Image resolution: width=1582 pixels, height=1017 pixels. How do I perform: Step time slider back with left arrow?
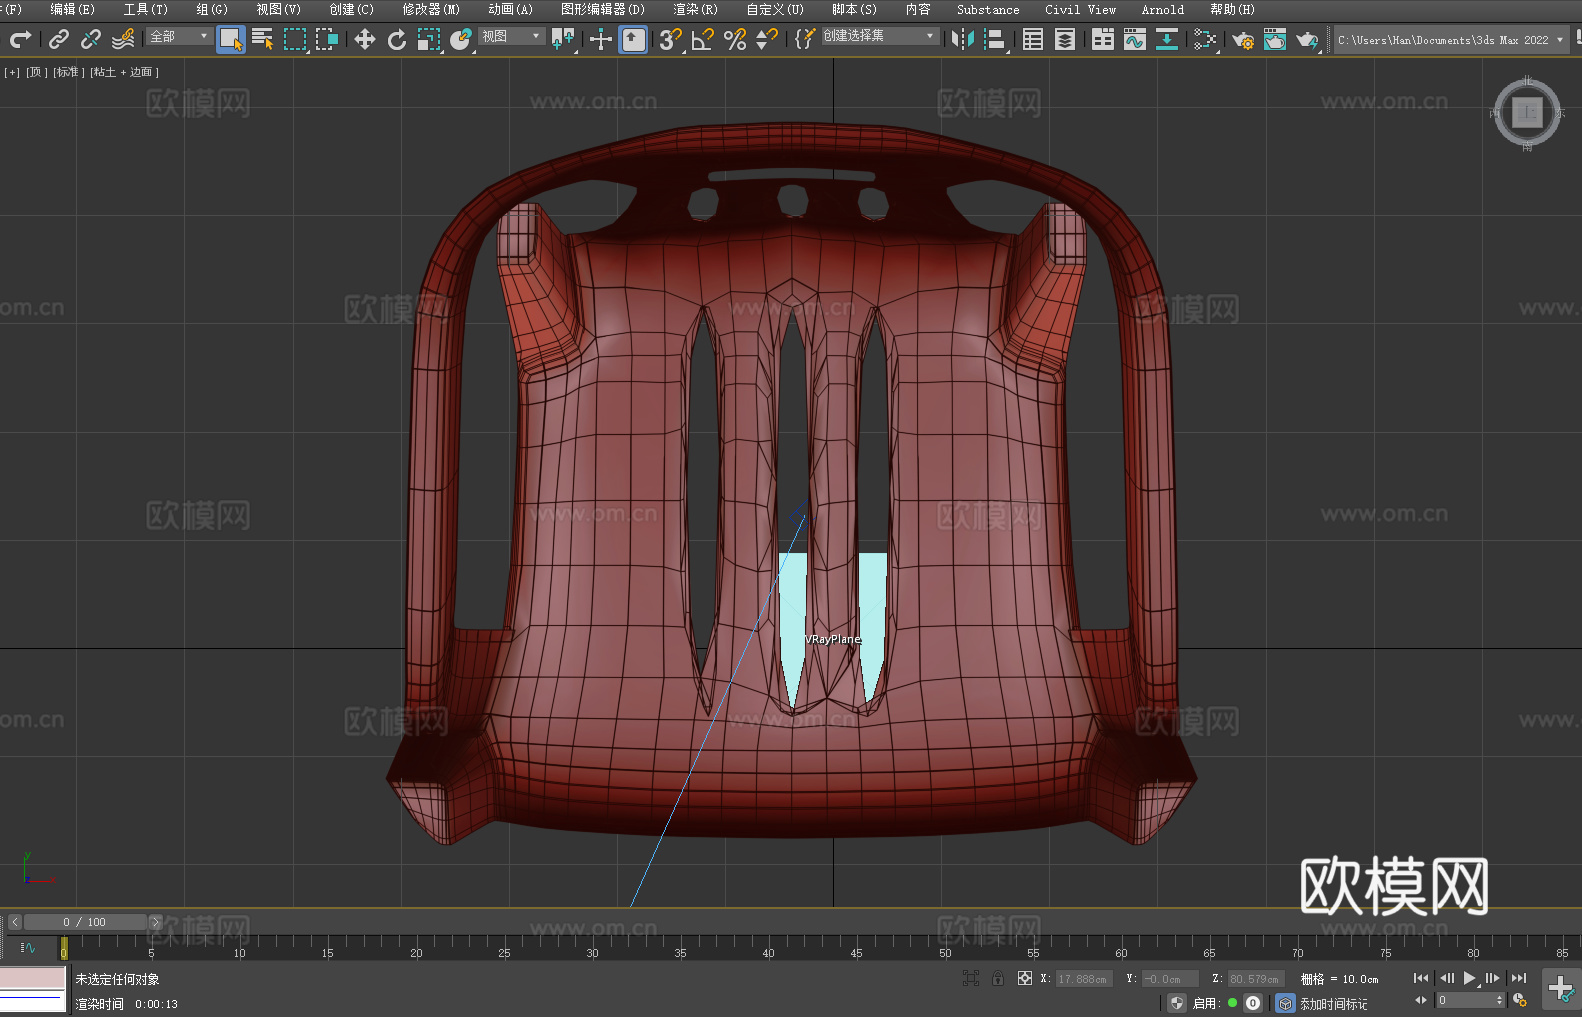pyautogui.click(x=15, y=922)
